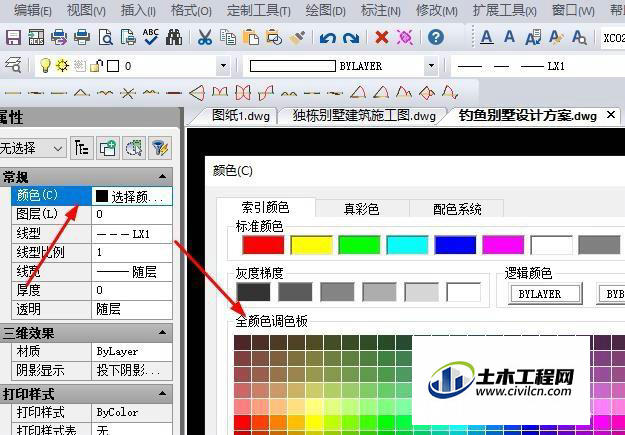Open the layer manager icon left of lightbulb
The height and width of the screenshot is (435, 625).
pos(13,65)
